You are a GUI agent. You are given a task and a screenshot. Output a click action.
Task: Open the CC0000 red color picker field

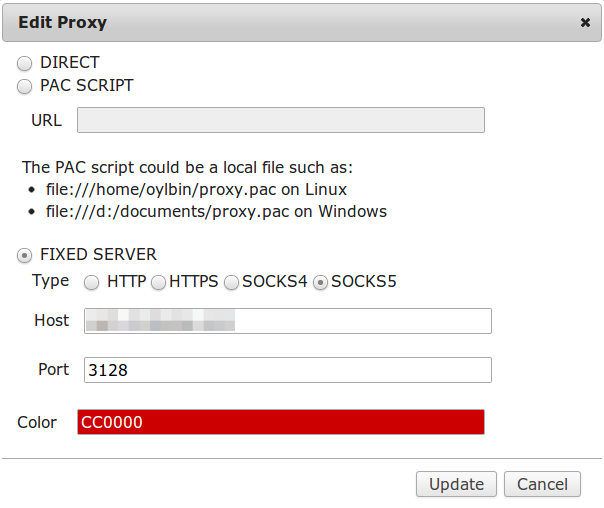281,422
